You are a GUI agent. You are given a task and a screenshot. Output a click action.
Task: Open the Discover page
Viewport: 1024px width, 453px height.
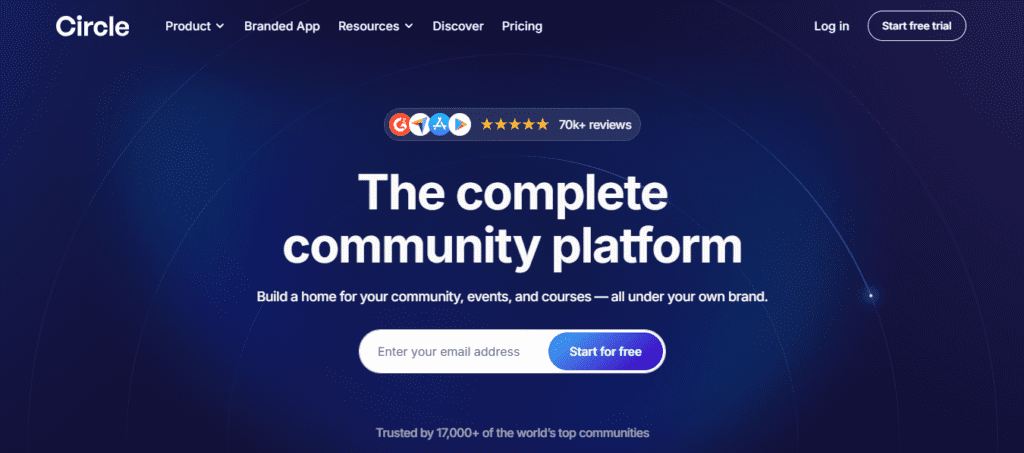click(x=458, y=26)
